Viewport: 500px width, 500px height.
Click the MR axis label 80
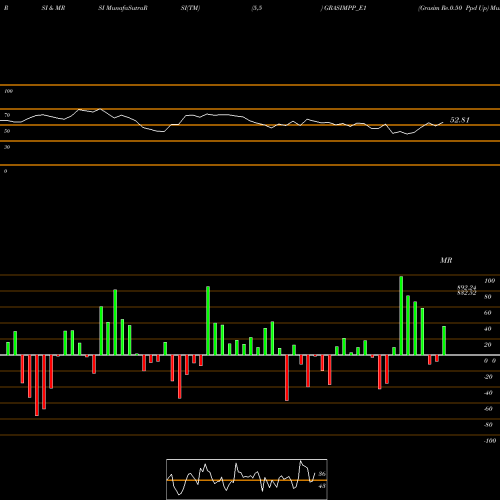pos(487,297)
